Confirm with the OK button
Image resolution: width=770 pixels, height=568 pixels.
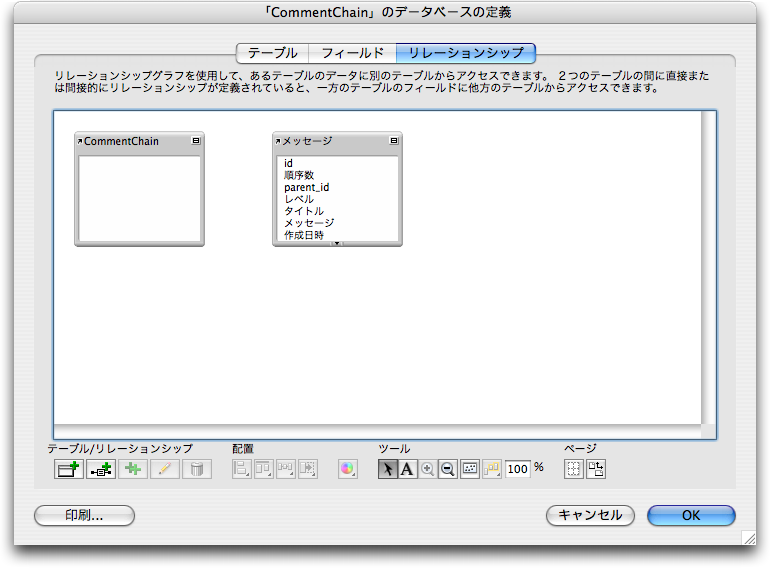pos(691,515)
